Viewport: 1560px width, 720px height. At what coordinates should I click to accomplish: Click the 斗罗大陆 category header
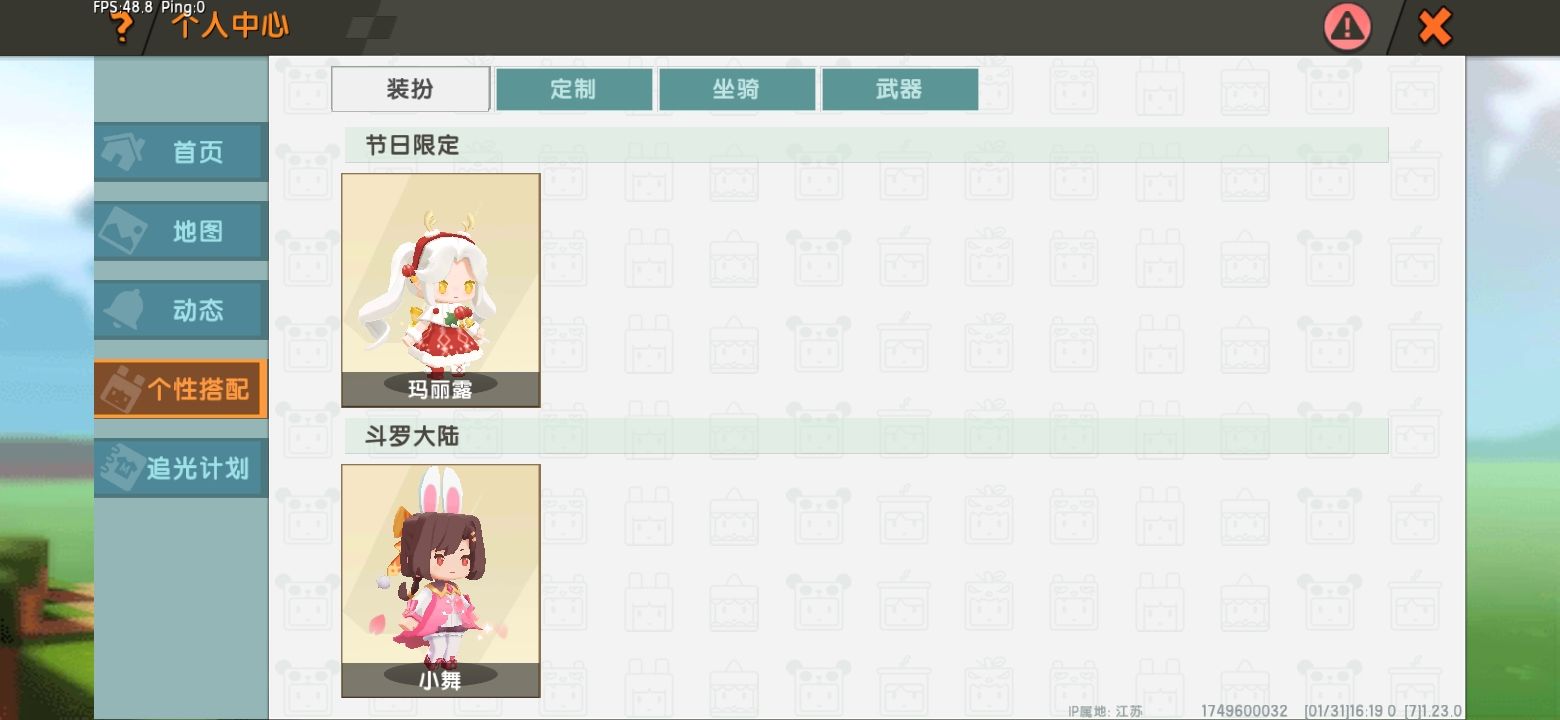point(866,436)
